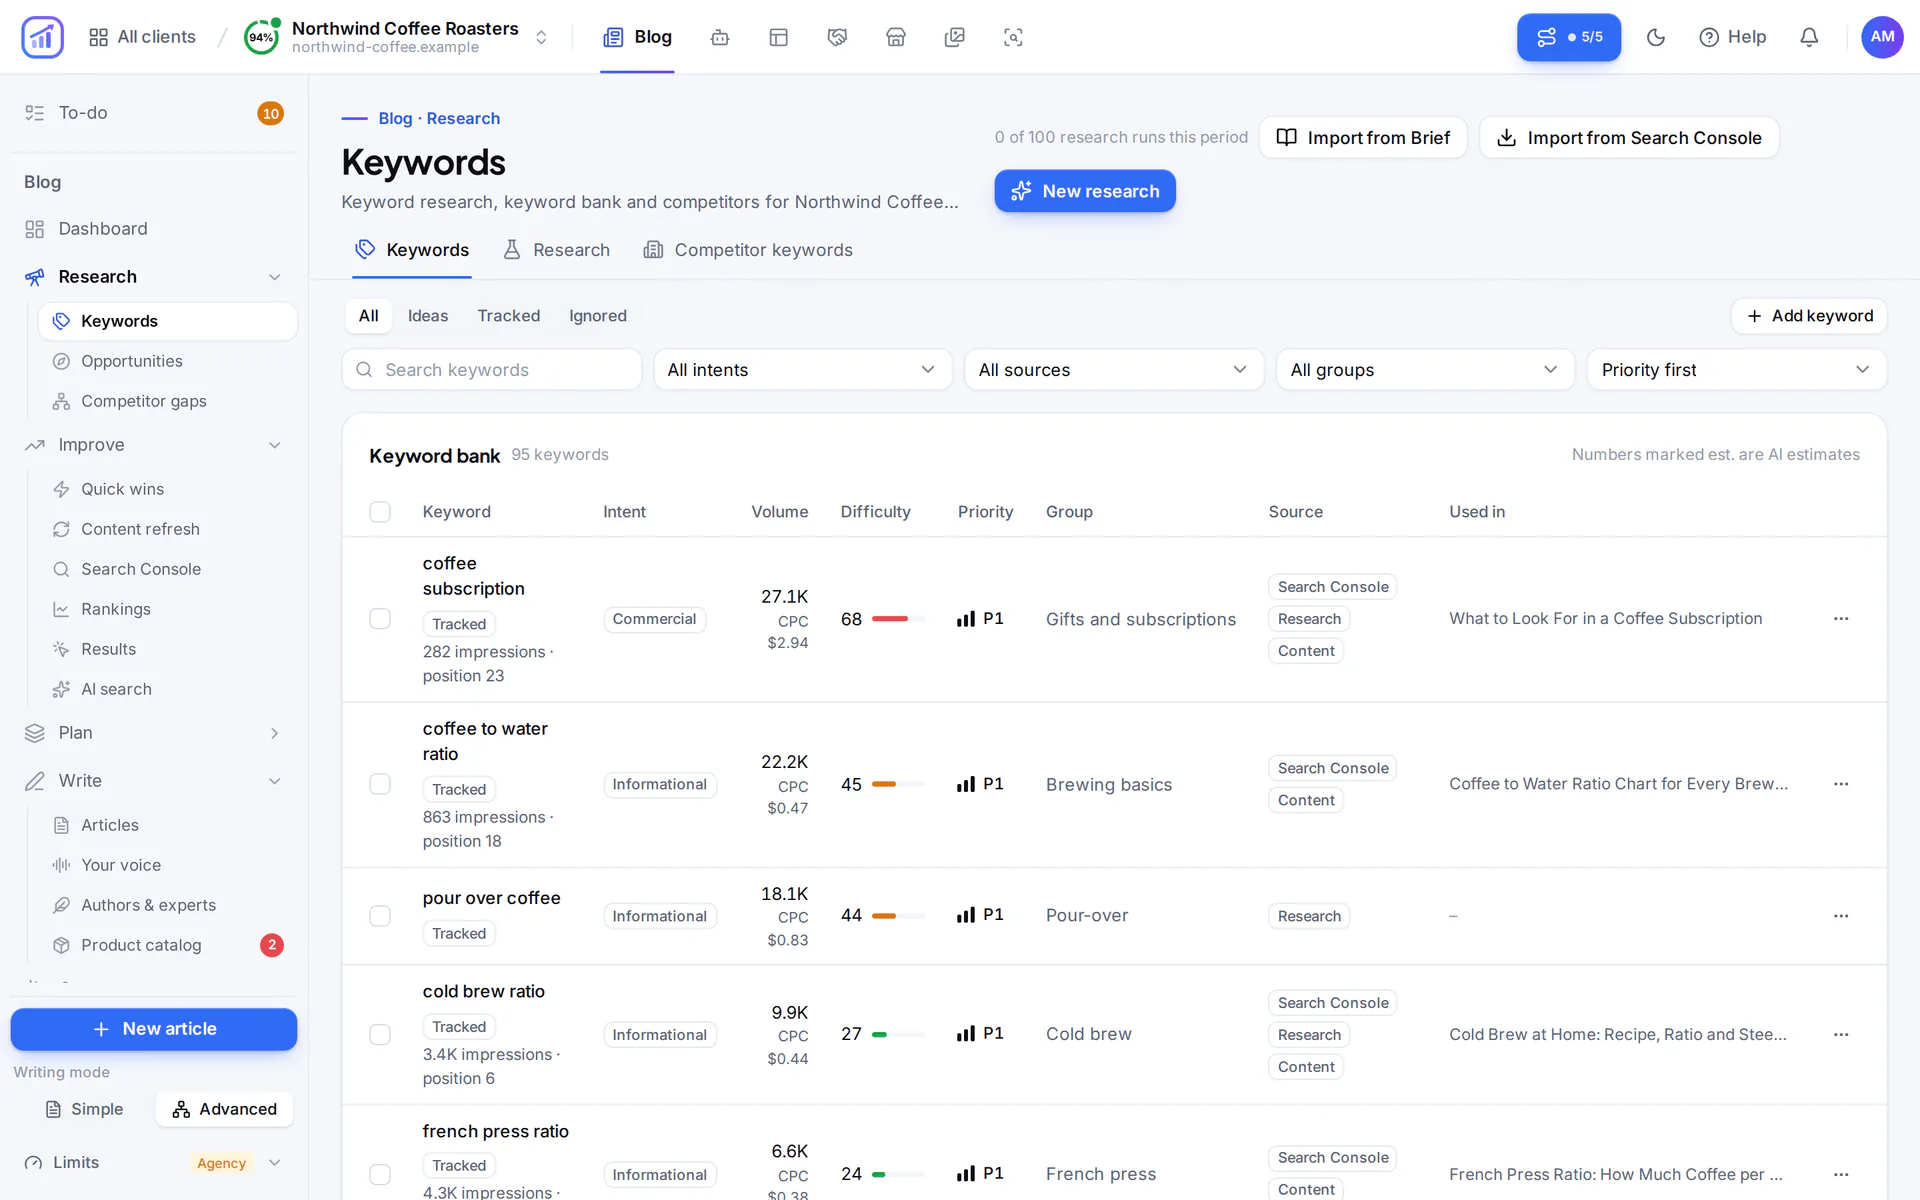Open the Priority first sort dropdown
1920x1200 pixels.
[x=1737, y=370]
